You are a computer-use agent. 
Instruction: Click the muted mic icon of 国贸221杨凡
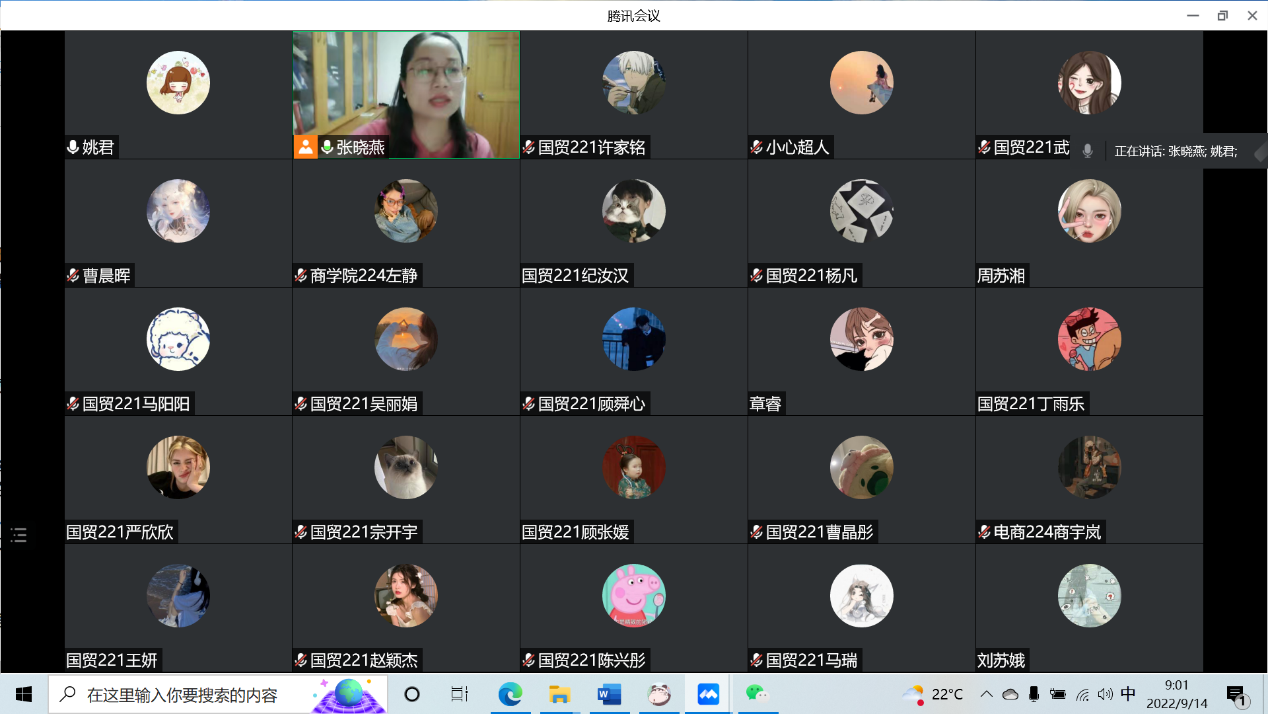pos(756,275)
